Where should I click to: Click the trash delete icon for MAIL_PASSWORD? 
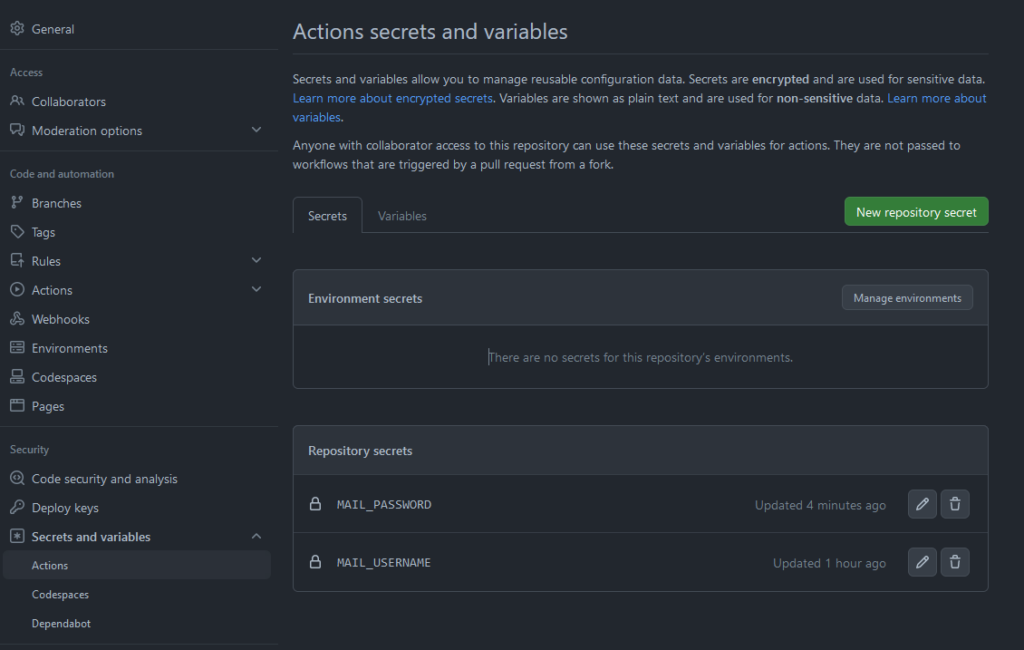coord(955,505)
